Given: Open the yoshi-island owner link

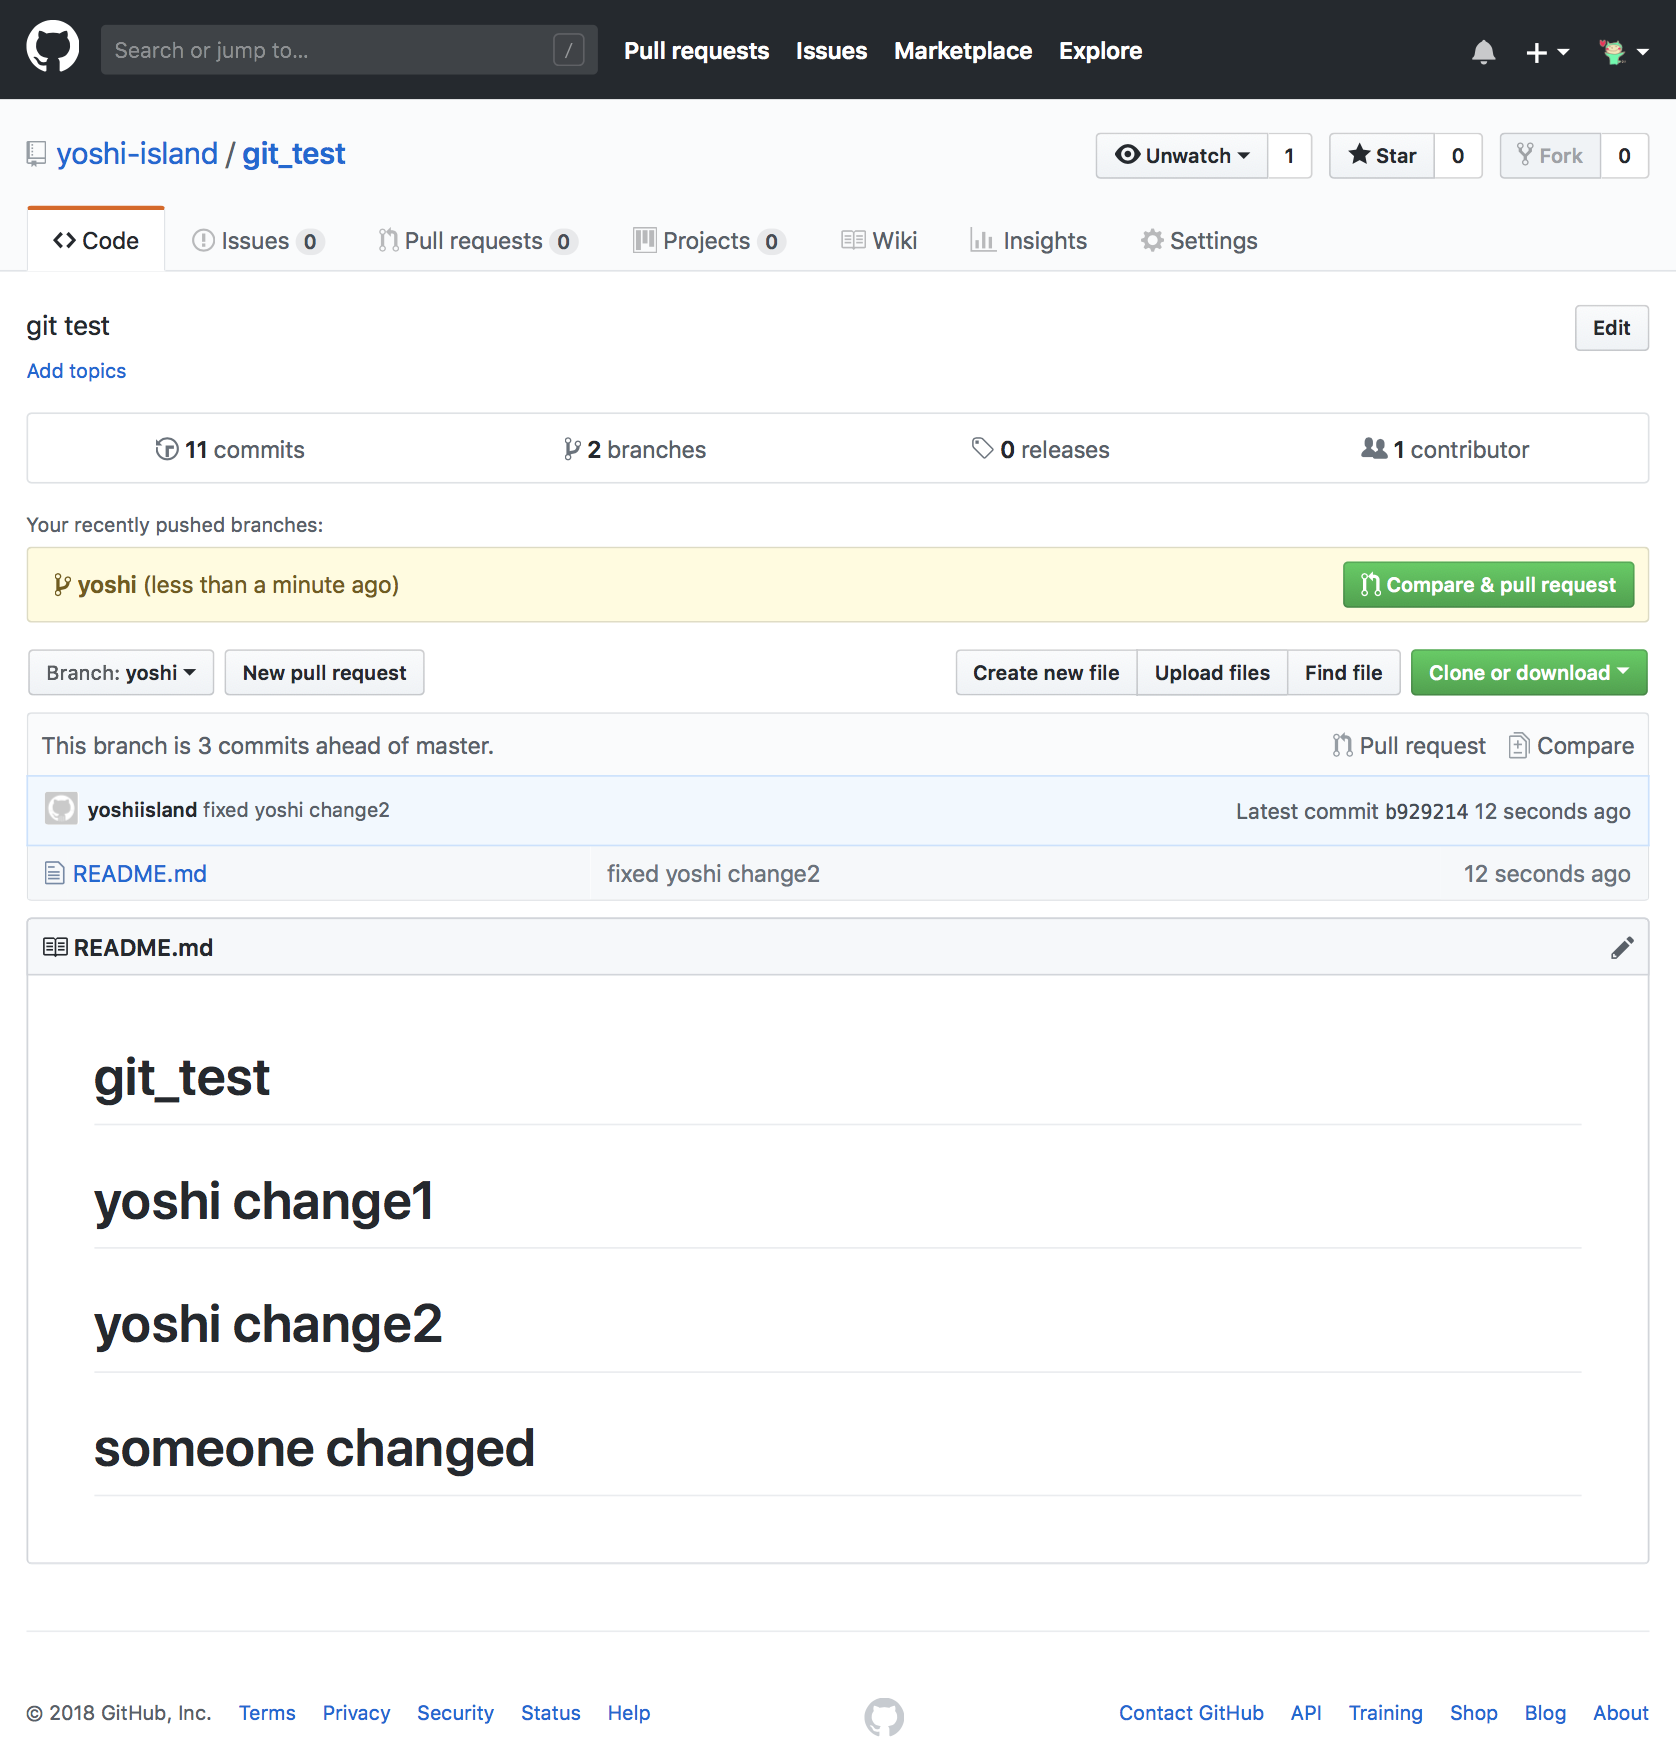Looking at the screenshot, I should coord(137,154).
